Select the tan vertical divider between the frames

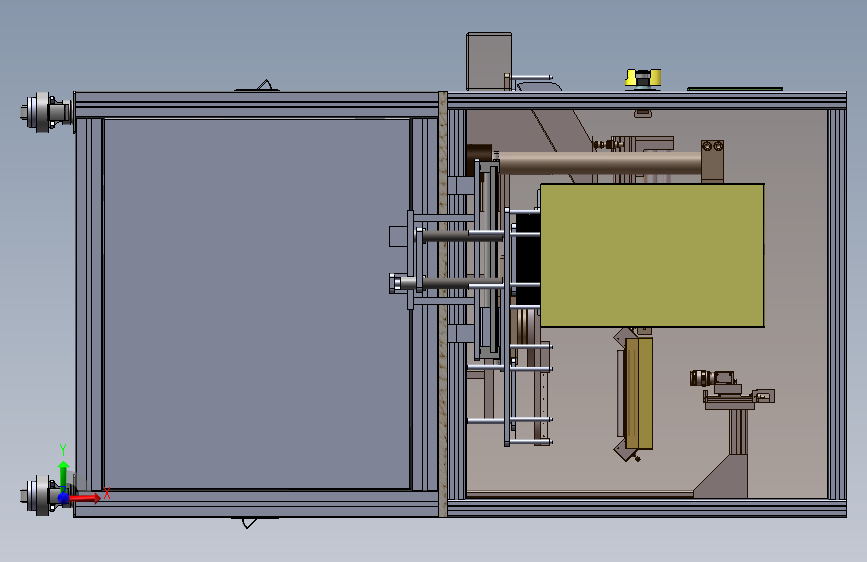(x=442, y=304)
